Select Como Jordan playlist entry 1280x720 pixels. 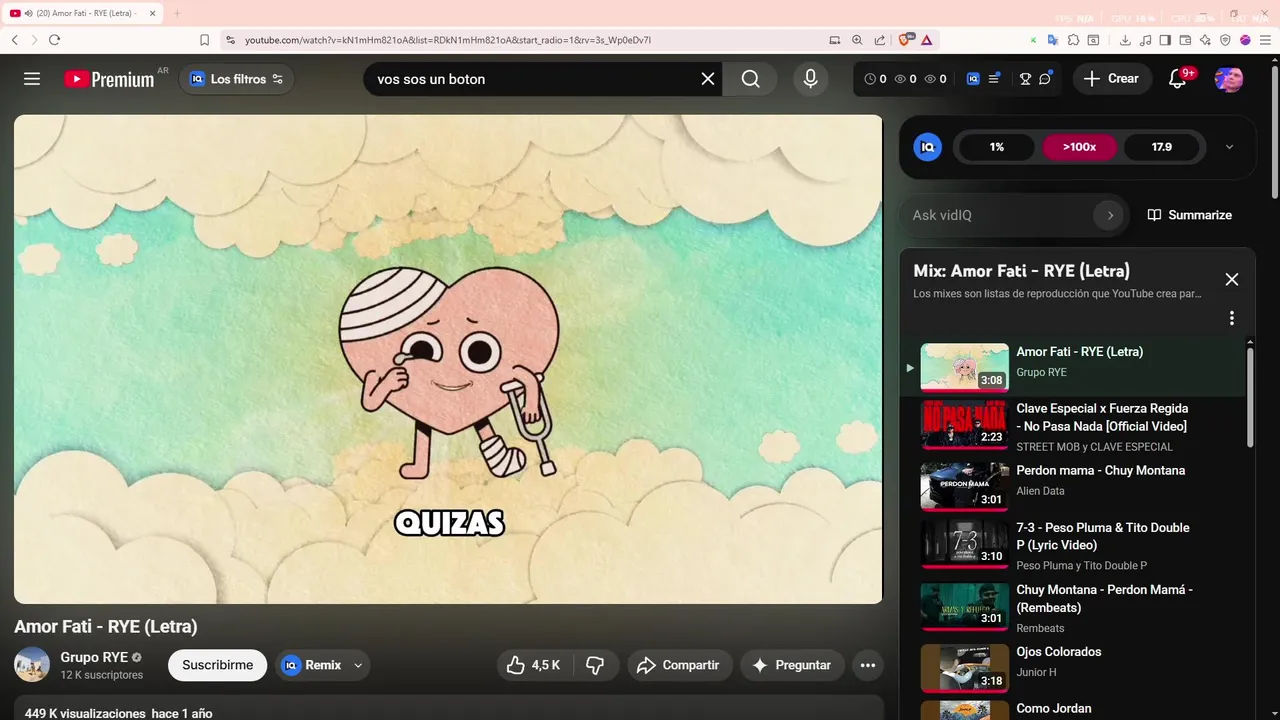click(x=1075, y=709)
